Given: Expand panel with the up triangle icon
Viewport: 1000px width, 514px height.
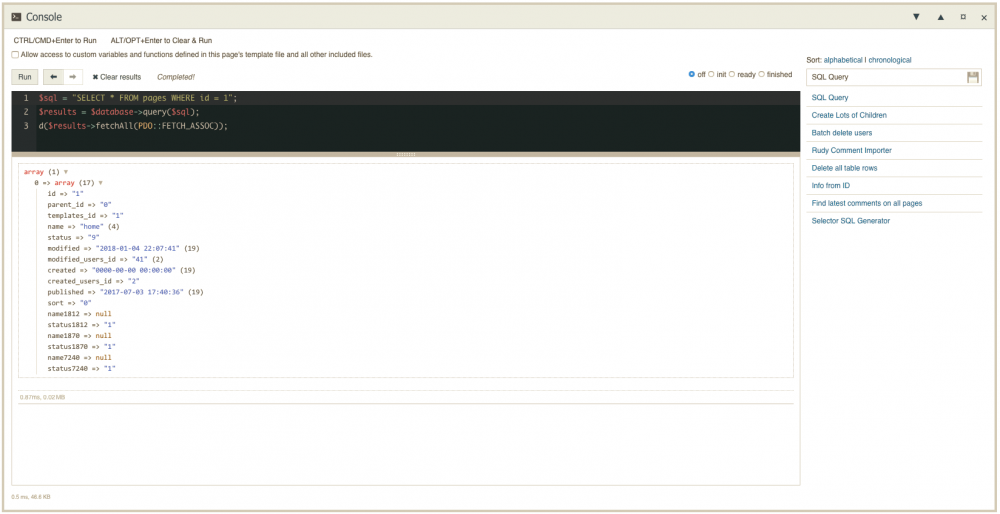Looking at the screenshot, I should 940,17.
